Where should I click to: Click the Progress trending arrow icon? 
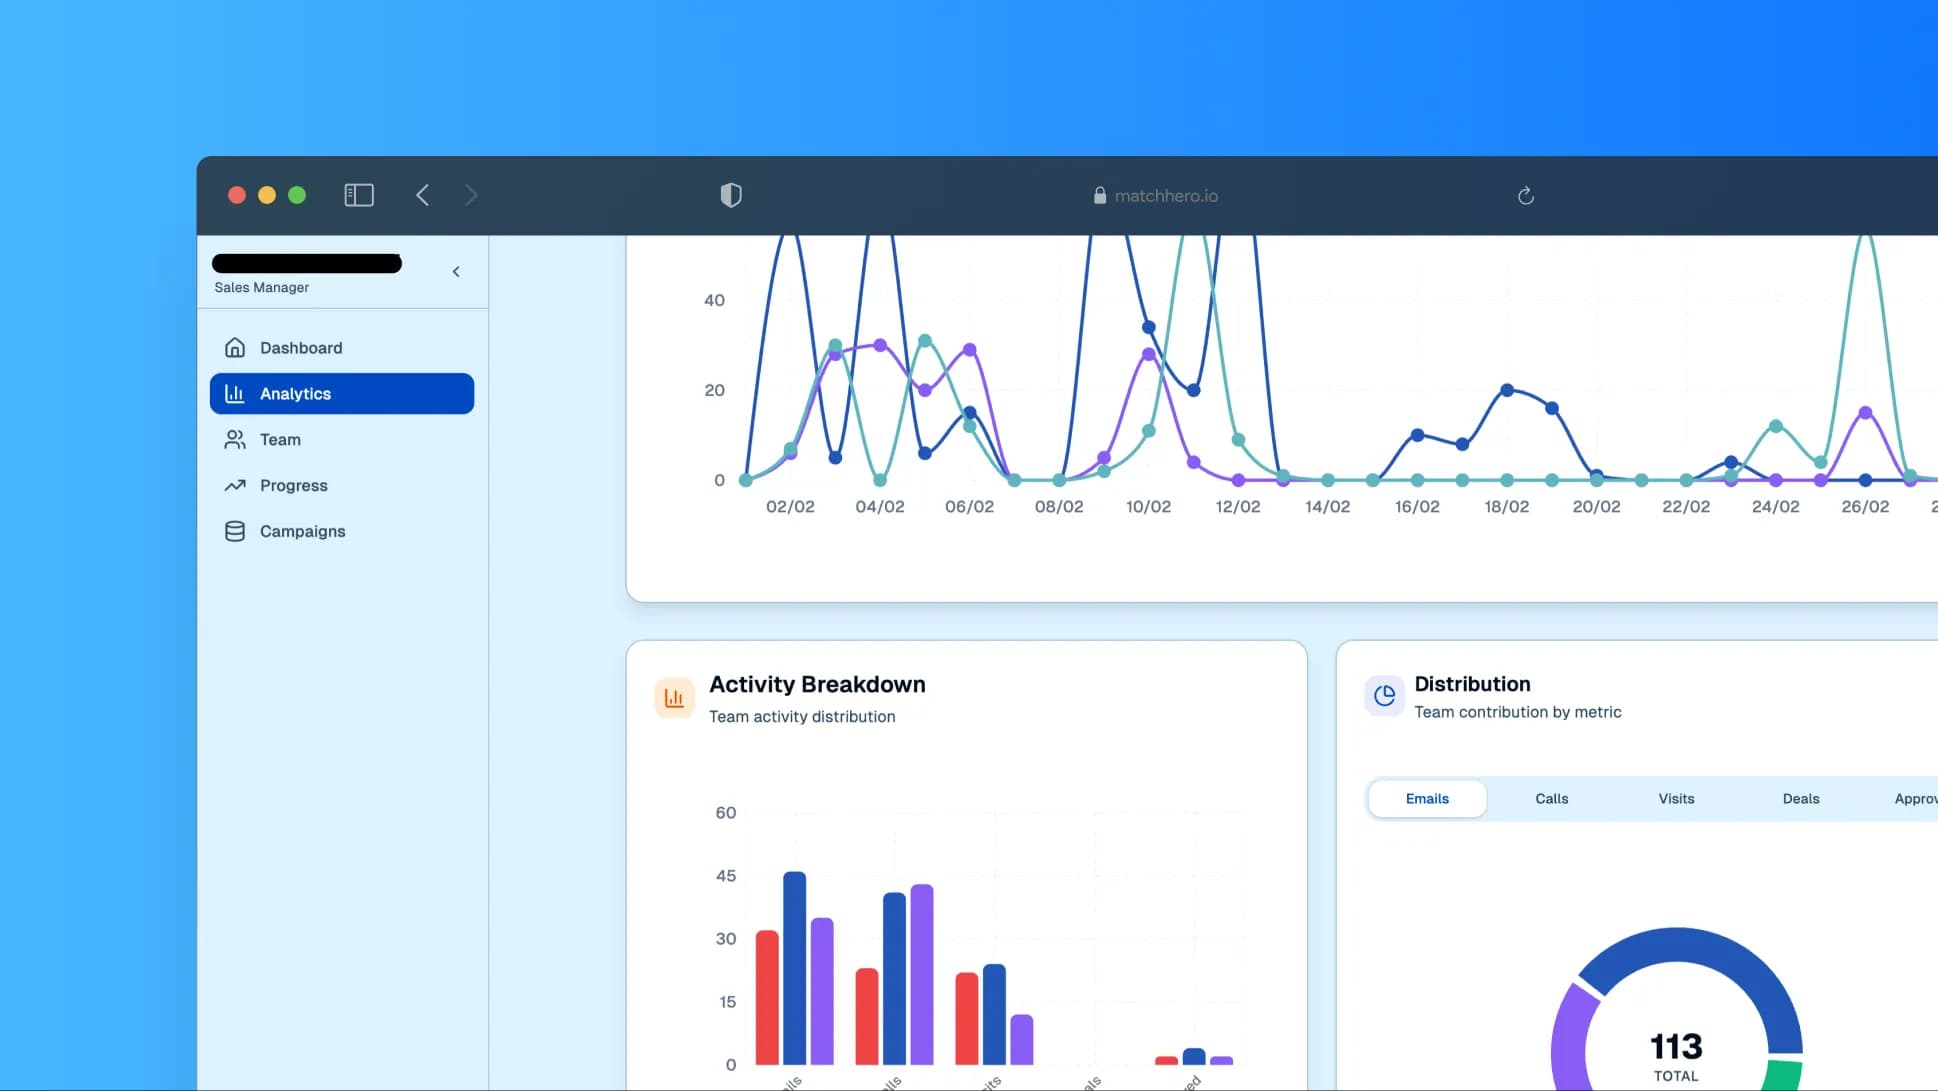point(235,486)
